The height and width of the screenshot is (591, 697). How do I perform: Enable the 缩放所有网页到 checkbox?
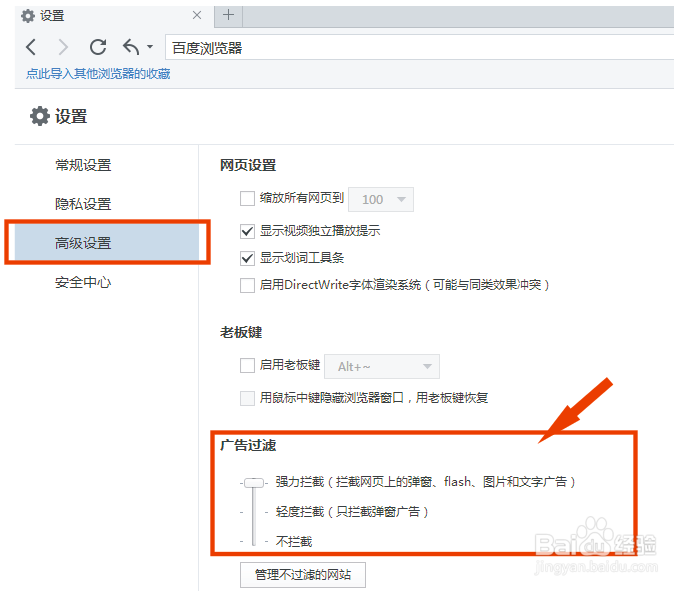coord(247,198)
